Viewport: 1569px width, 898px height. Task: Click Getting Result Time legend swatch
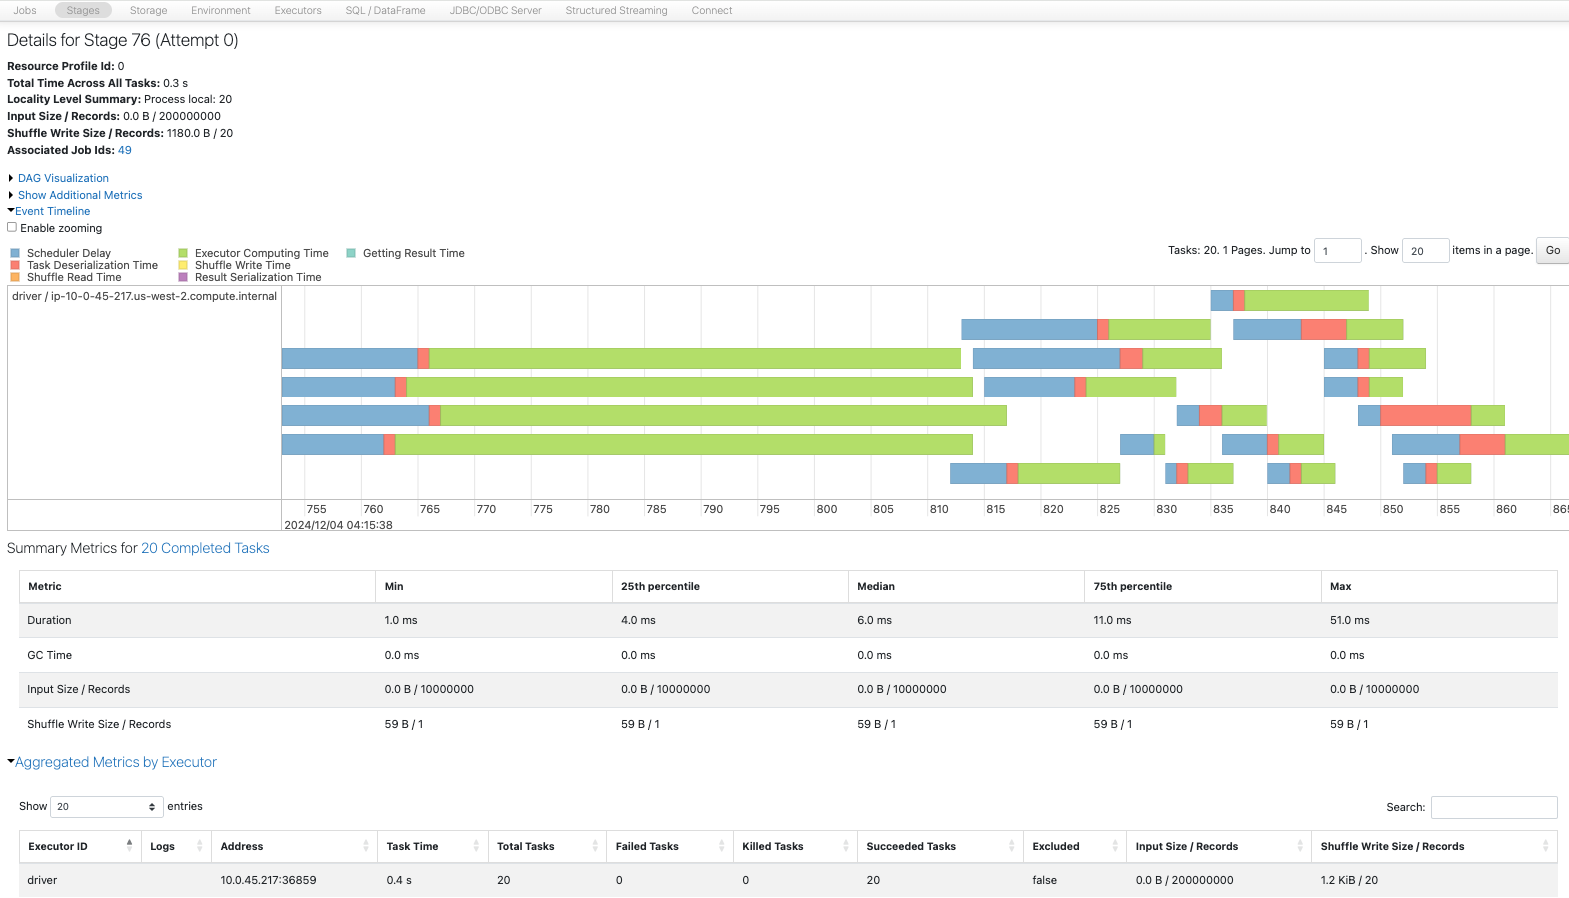coord(351,253)
